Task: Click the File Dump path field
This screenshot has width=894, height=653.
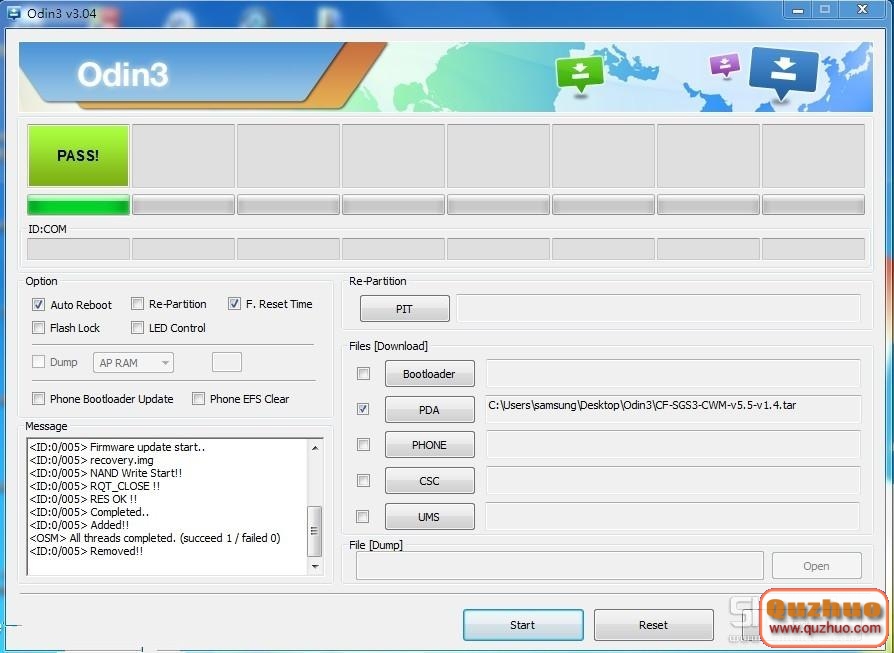Action: click(559, 566)
